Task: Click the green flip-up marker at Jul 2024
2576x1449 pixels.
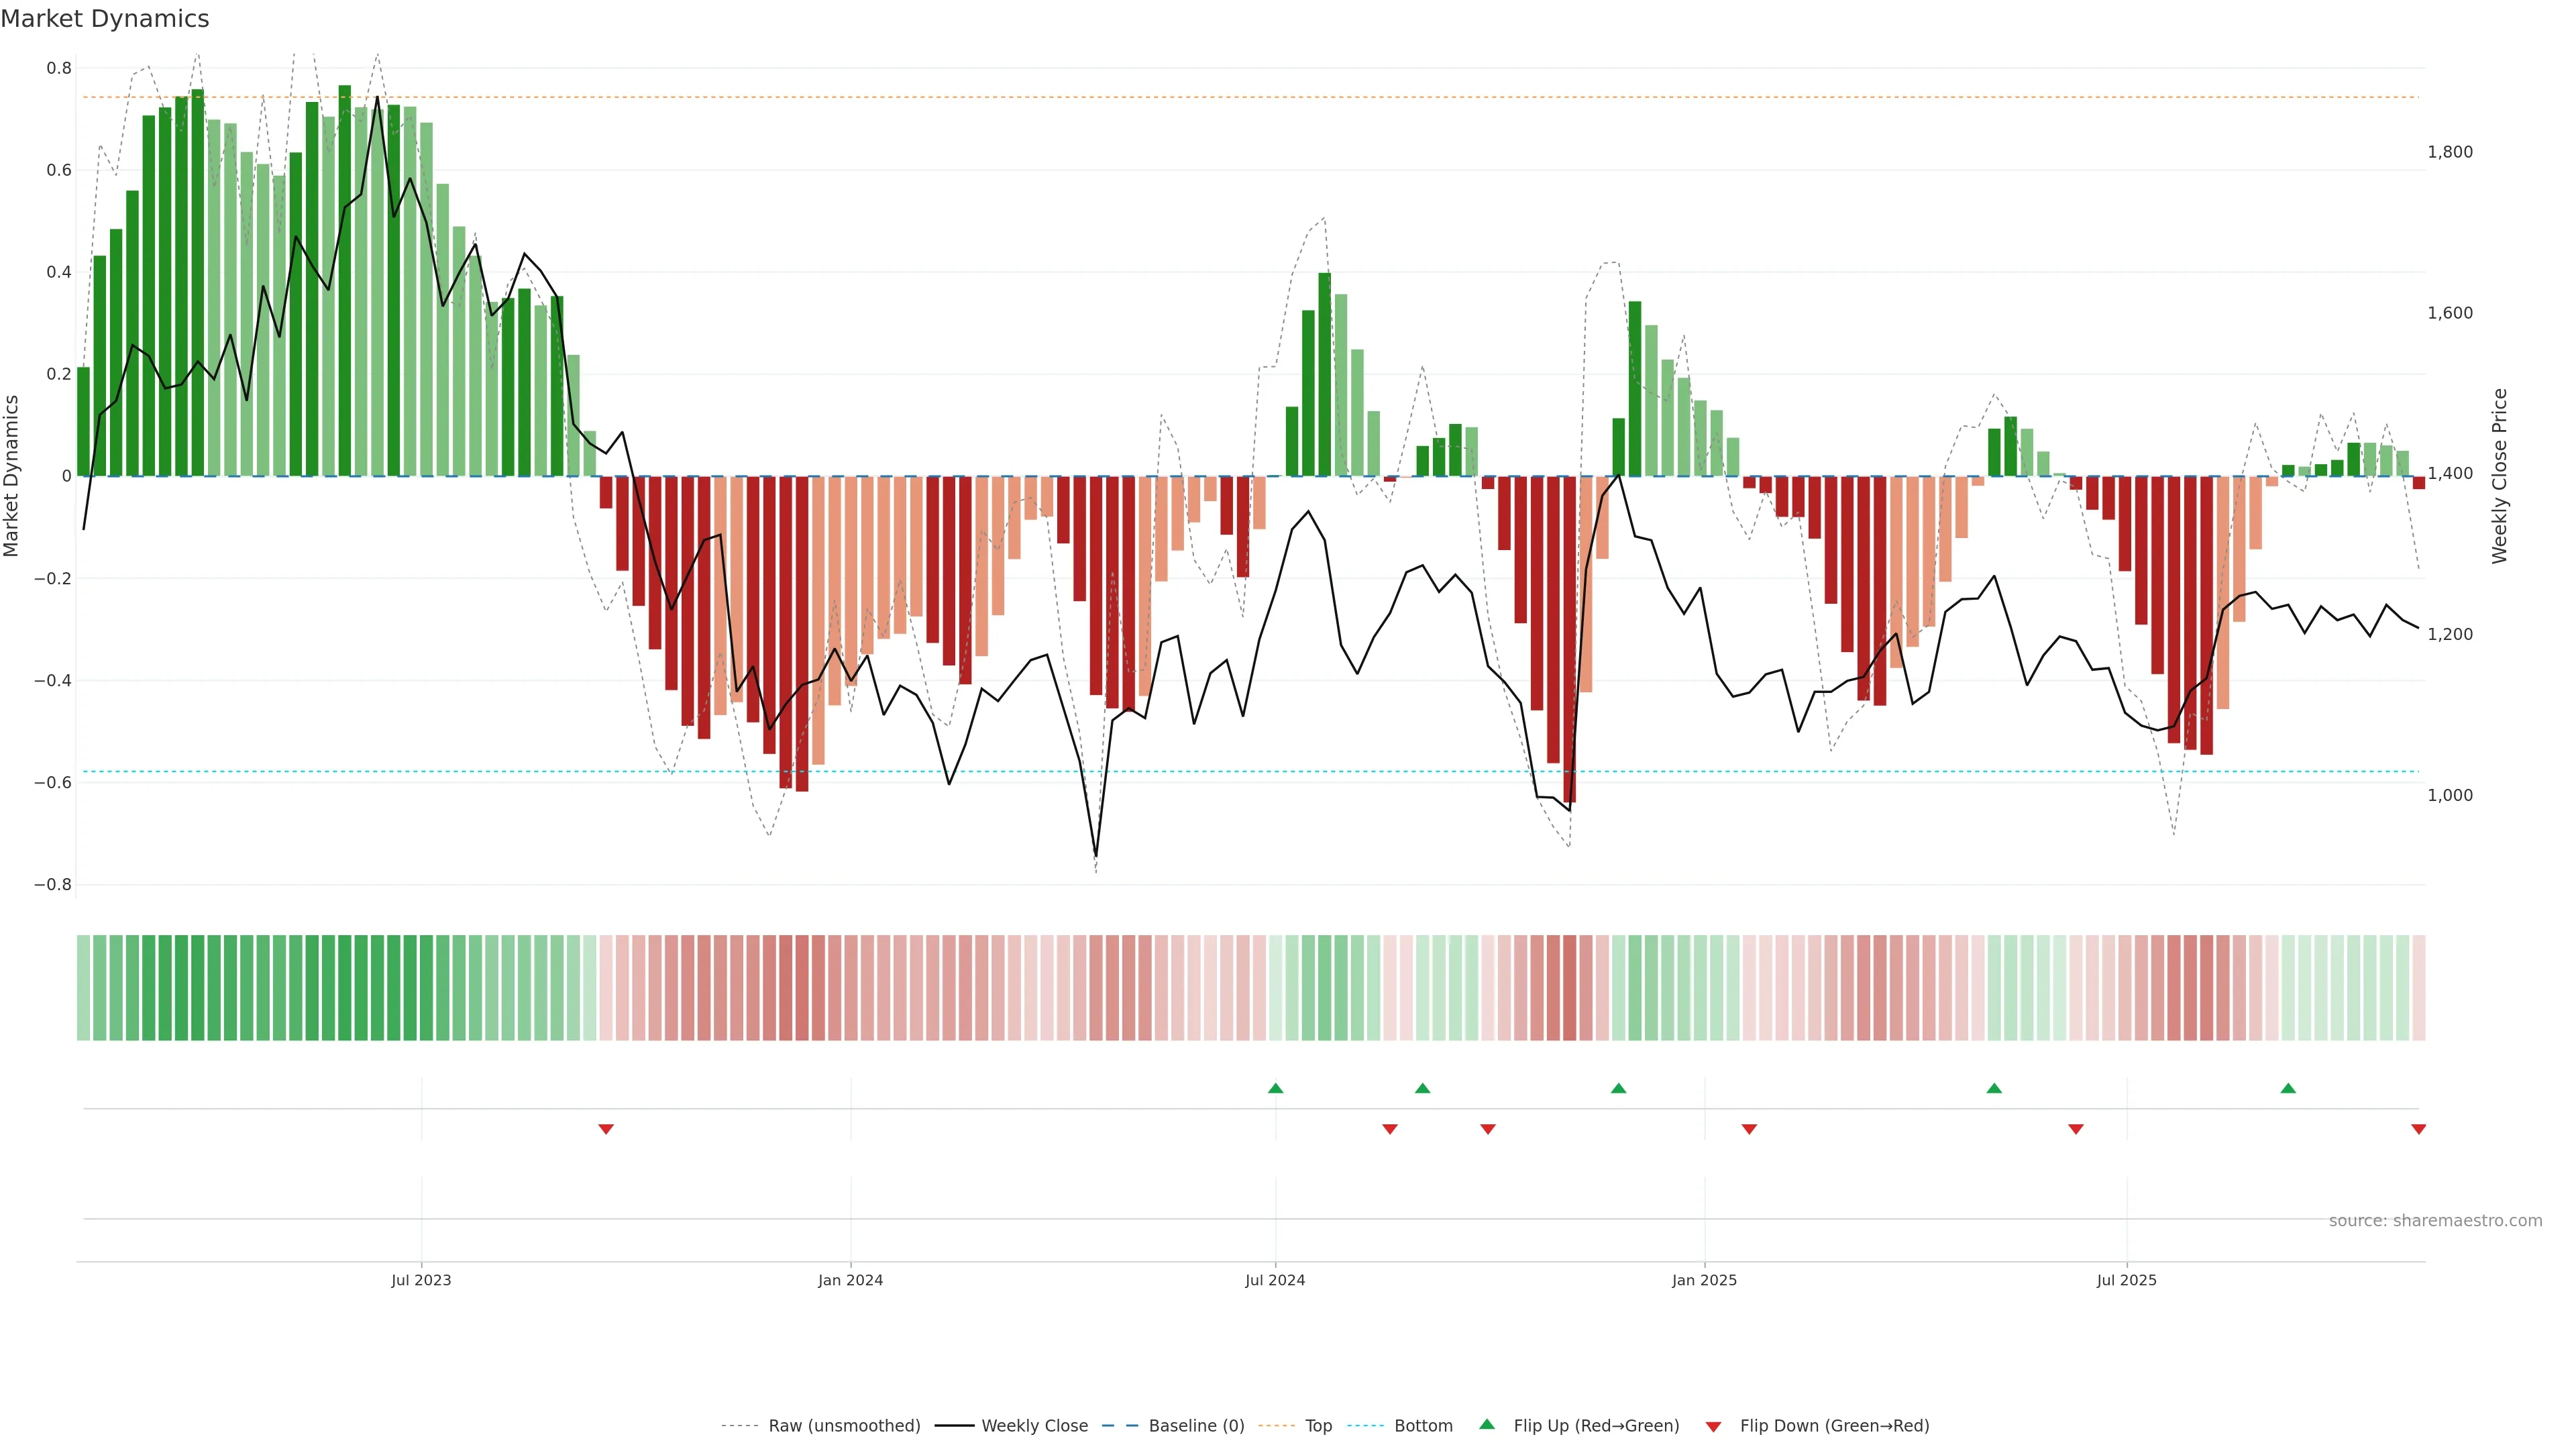Action: 1275,1088
